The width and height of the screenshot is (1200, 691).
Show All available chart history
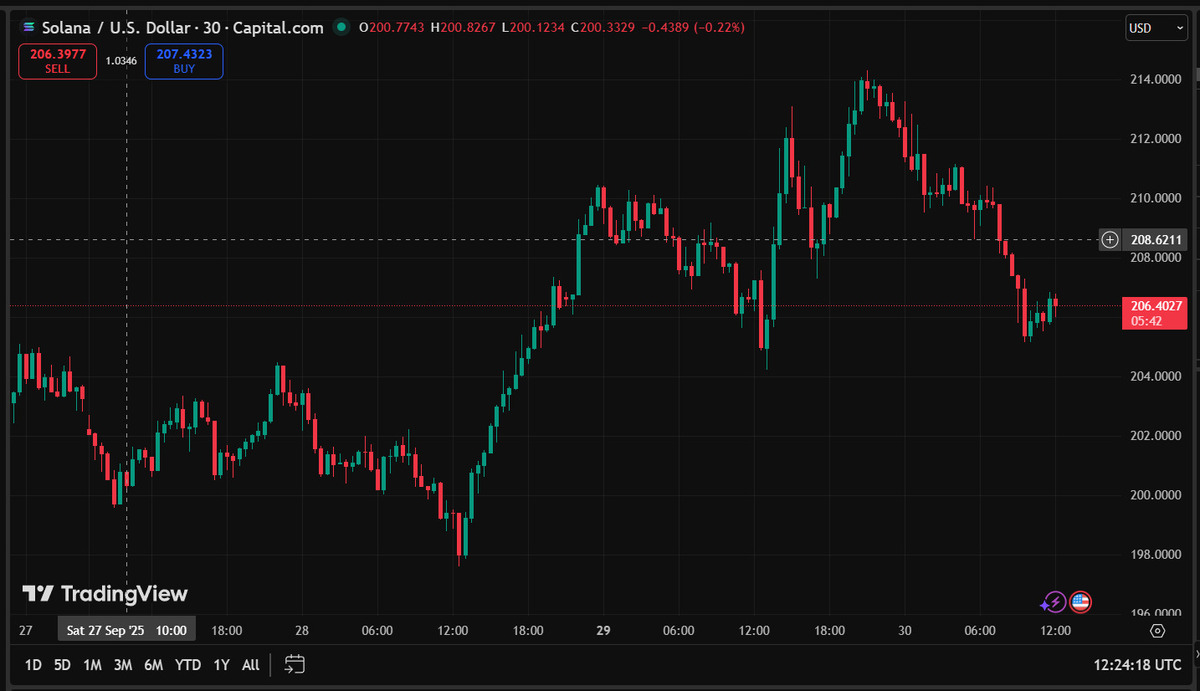[251, 665]
